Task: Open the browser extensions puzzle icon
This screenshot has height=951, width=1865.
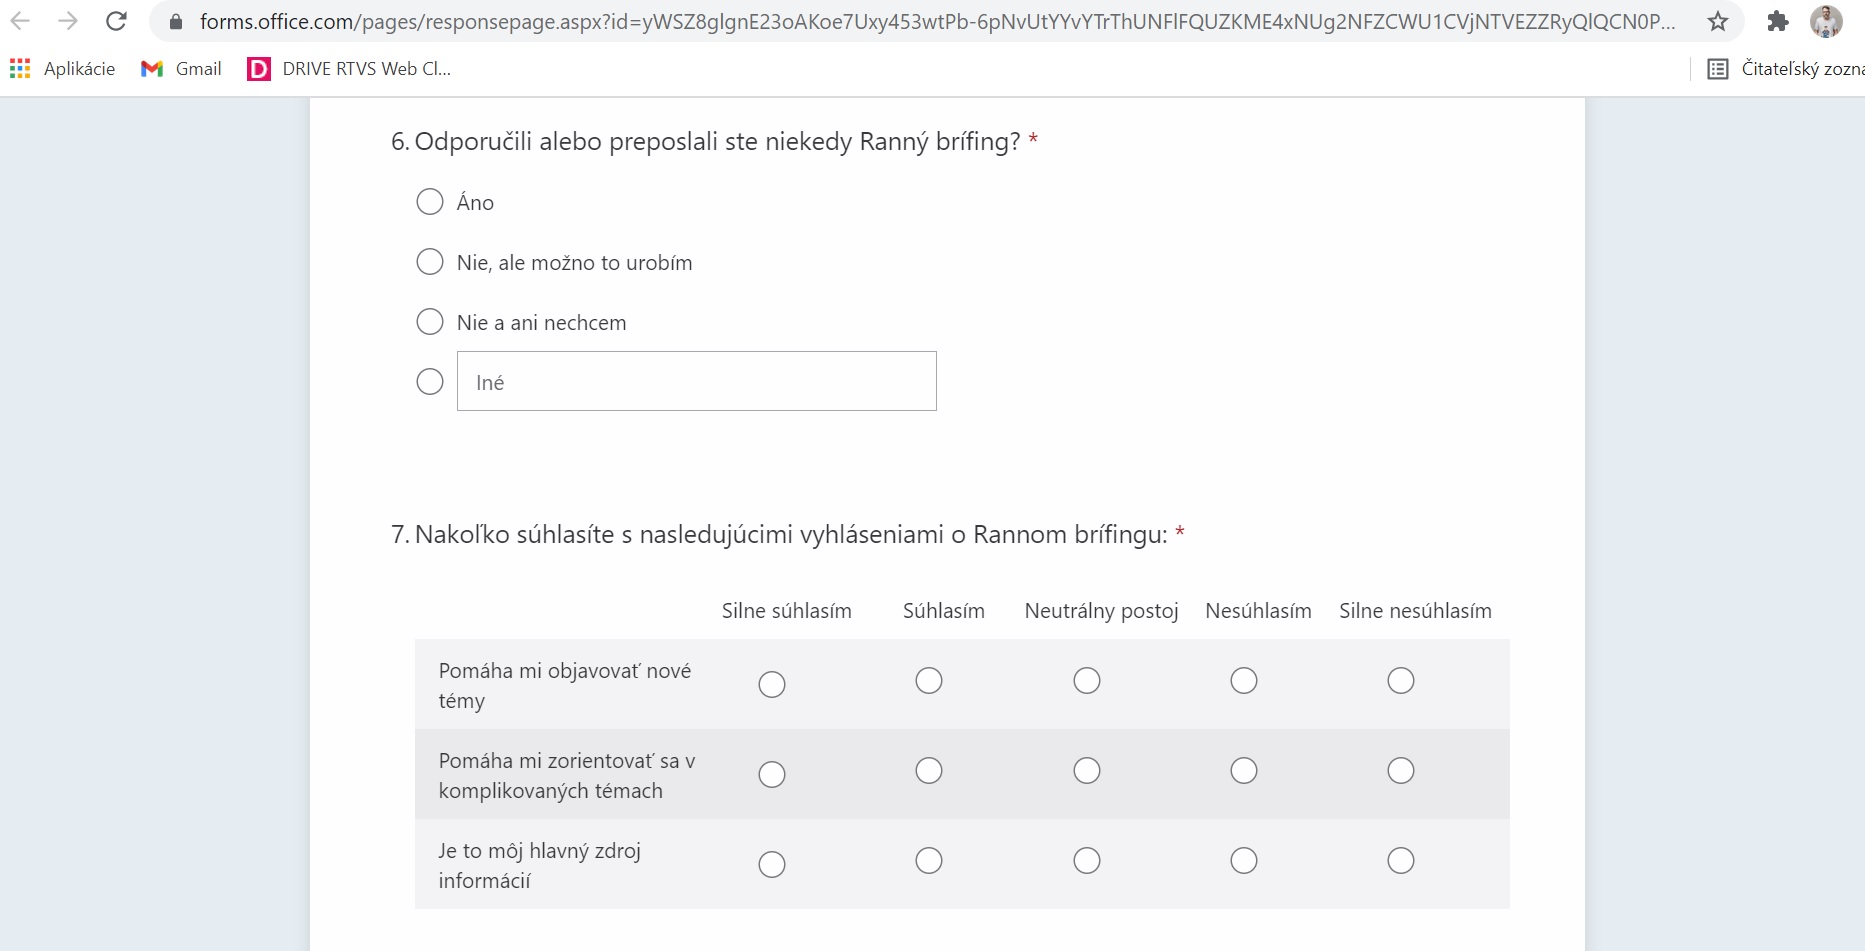Action: (x=1777, y=21)
